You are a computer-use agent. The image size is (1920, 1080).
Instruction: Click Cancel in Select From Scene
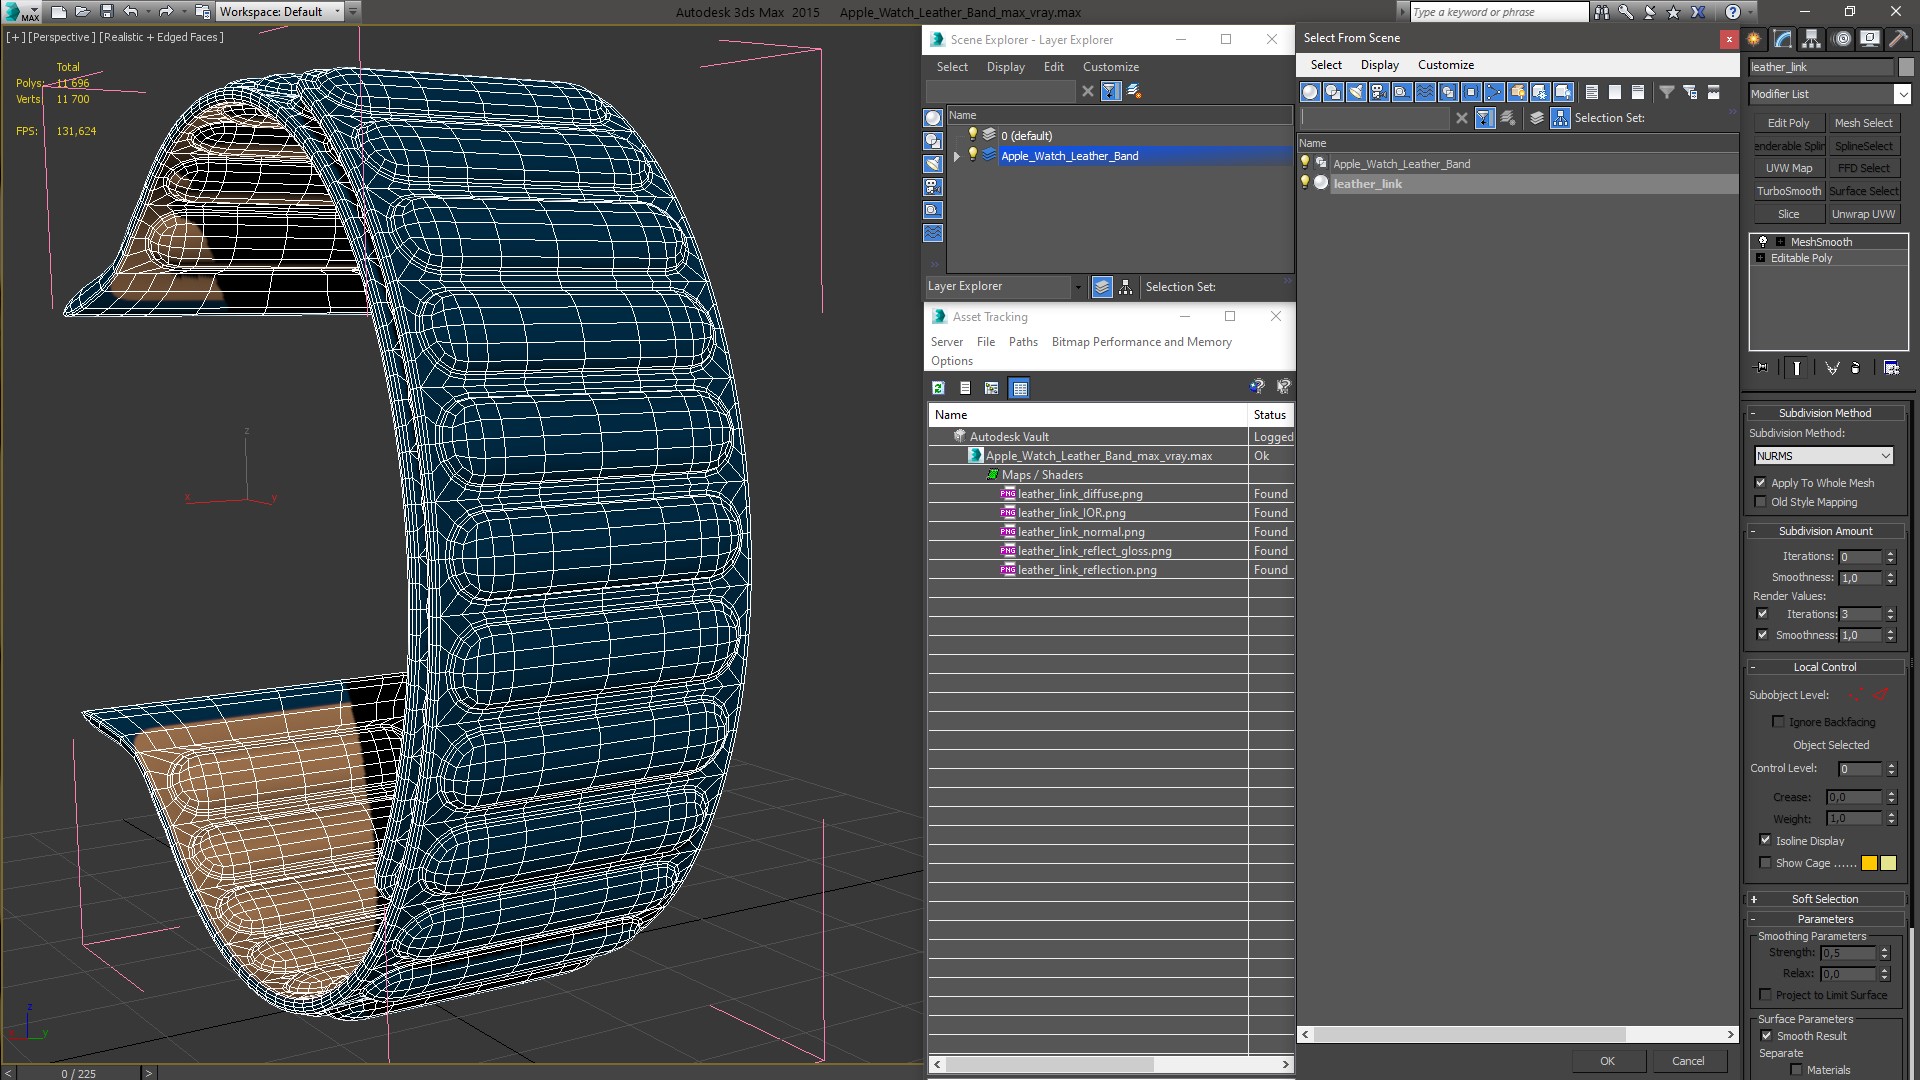pos(1688,1061)
